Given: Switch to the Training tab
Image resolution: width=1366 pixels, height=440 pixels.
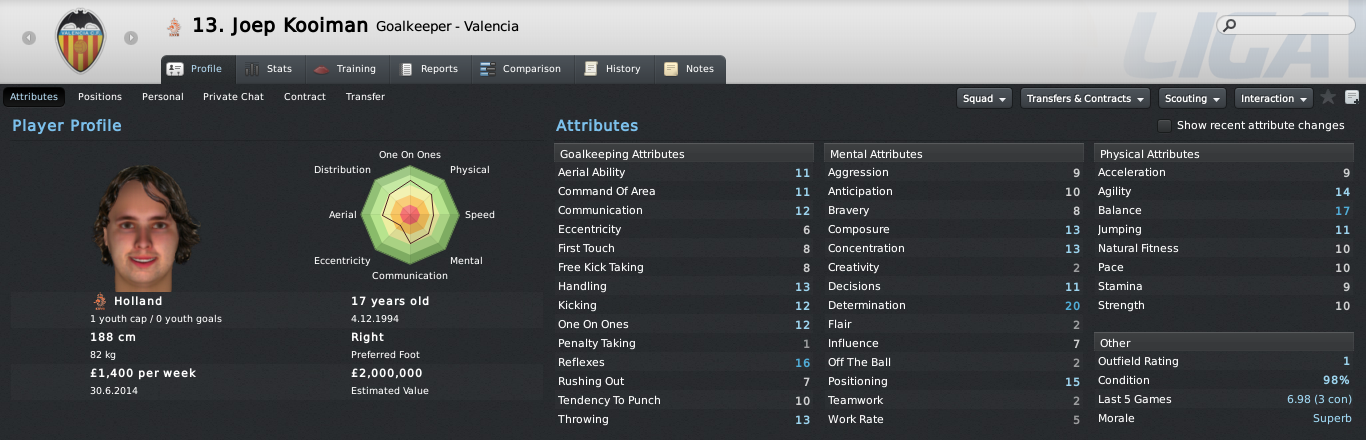Looking at the screenshot, I should [x=345, y=69].
